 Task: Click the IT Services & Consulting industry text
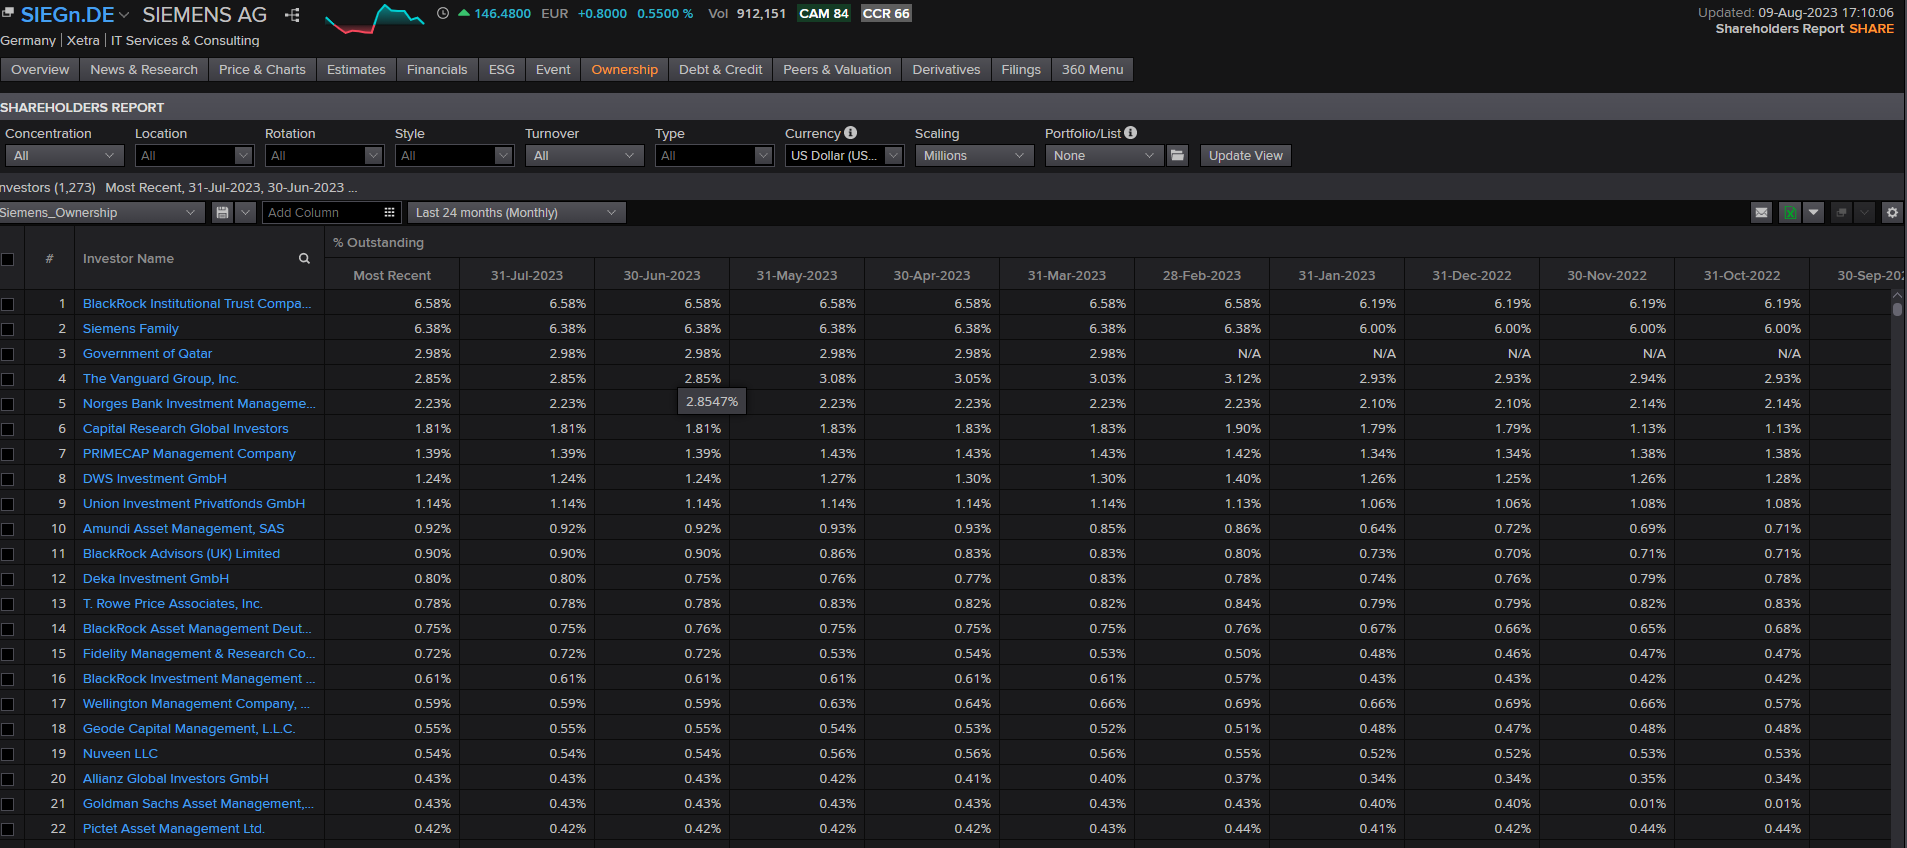click(185, 40)
